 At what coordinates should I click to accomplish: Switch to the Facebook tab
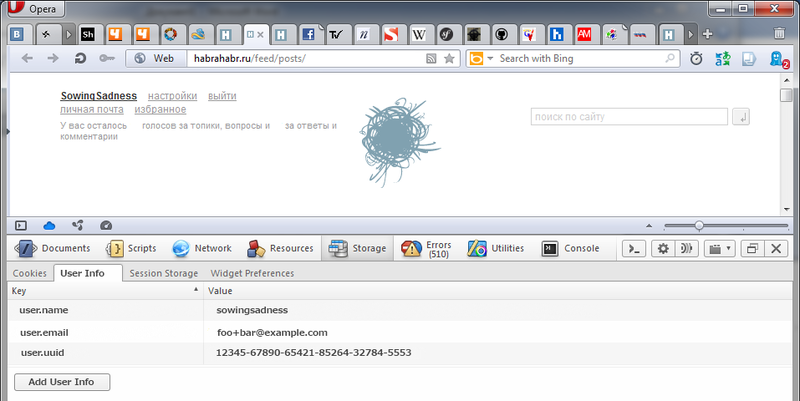(309, 34)
